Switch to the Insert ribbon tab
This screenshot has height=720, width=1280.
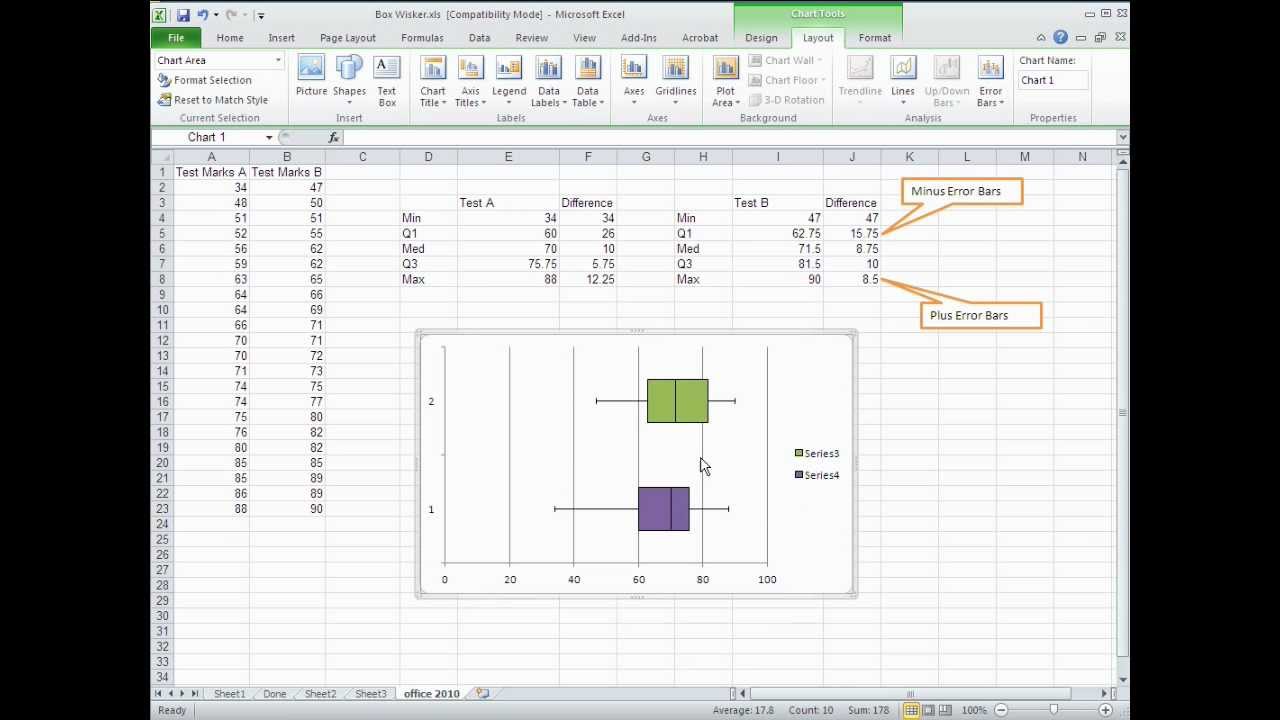point(281,38)
